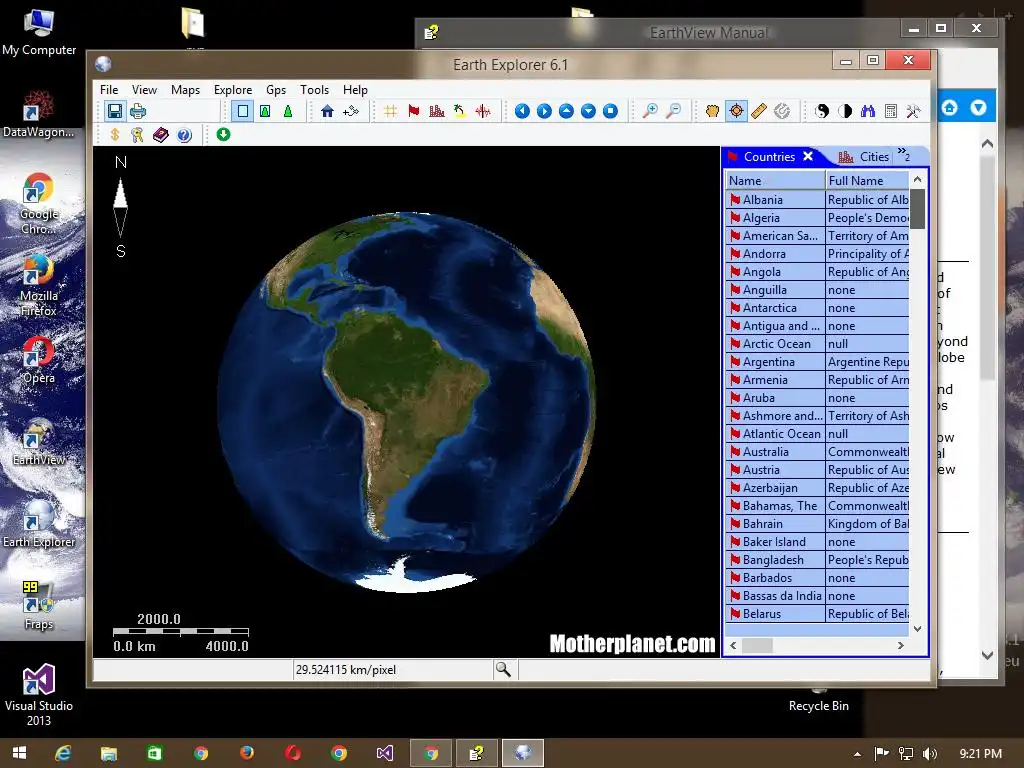Open the File menu
Screen dimensions: 1024x768
pos(109,89)
